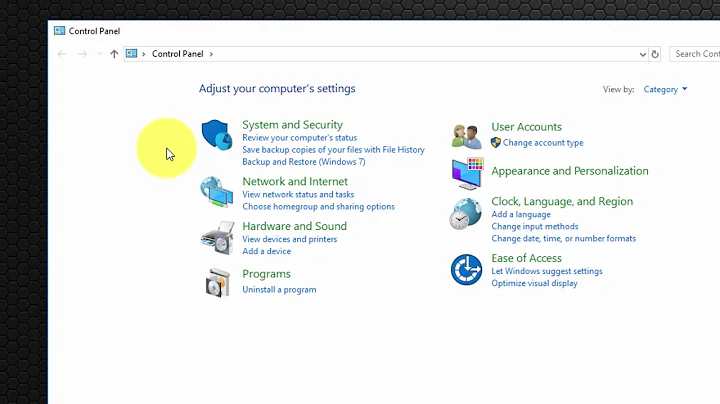Image resolution: width=720 pixels, height=404 pixels.
Task: Open Appearance and Personalization category
Action: [570, 171]
